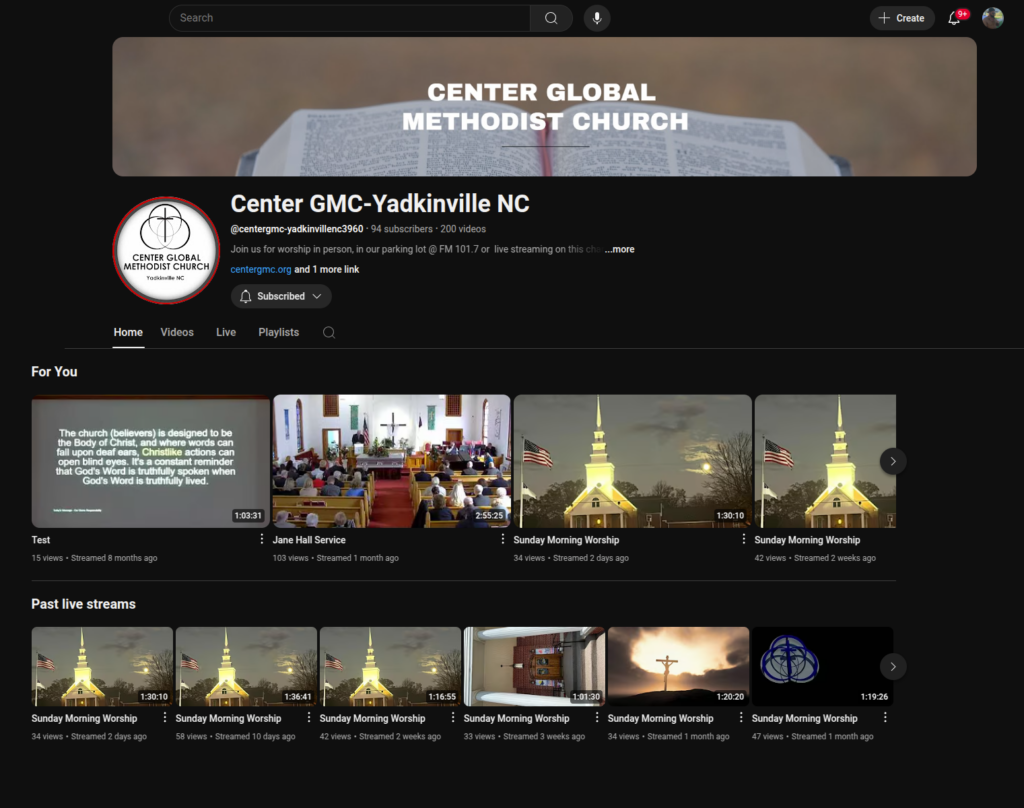Click '103 views • Streamed 1 month ago'
The height and width of the screenshot is (808, 1024).
coord(336,558)
